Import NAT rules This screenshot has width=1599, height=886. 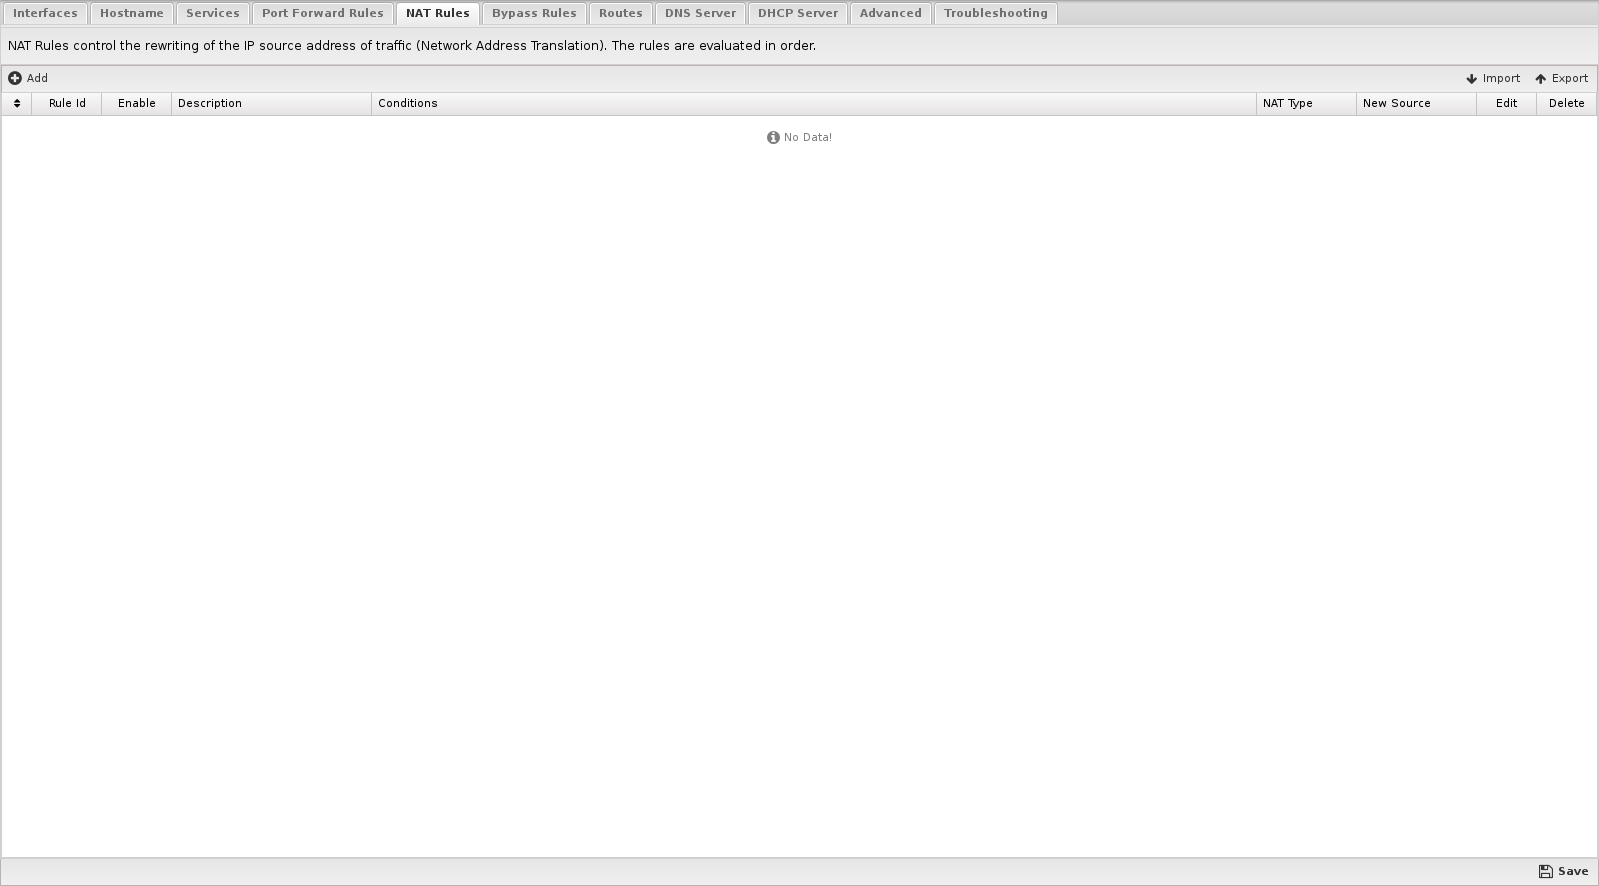coord(1493,78)
